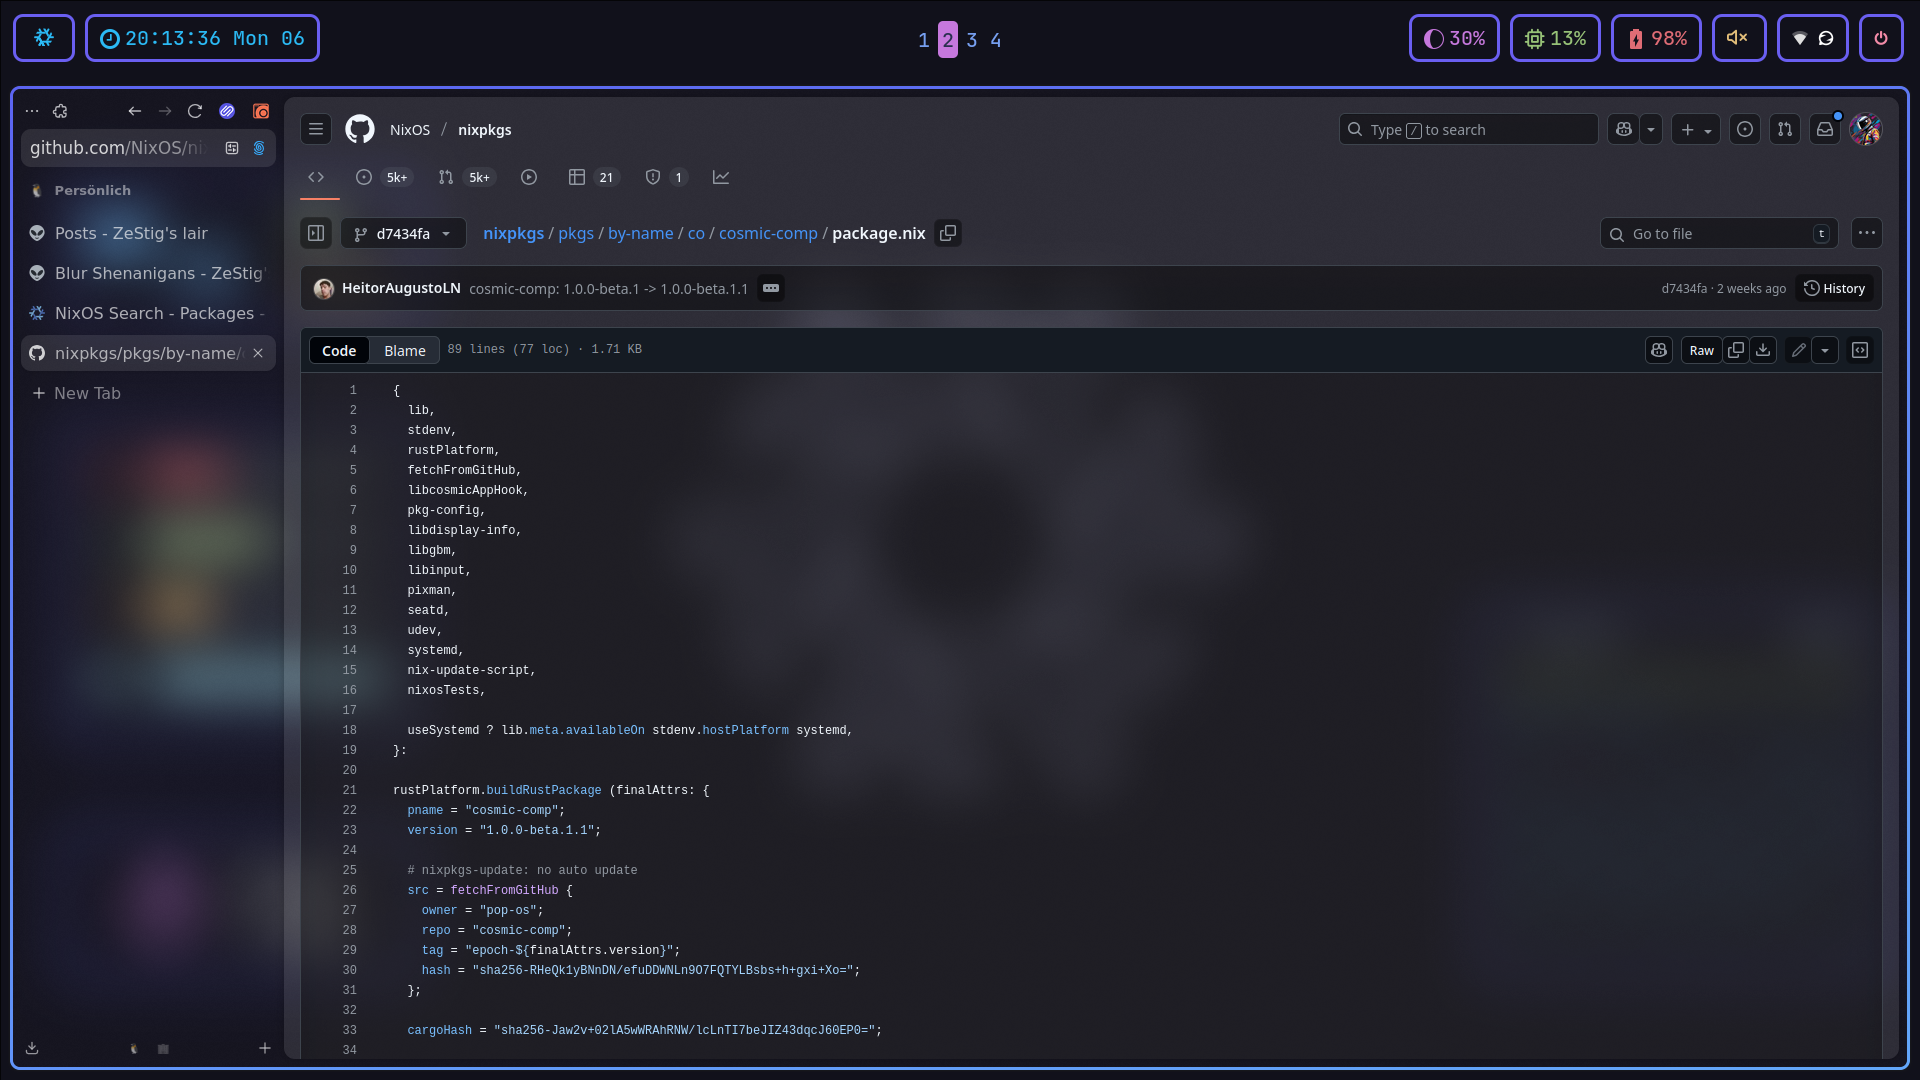Open the GitHub notifications inbox
The width and height of the screenshot is (1921, 1081).
(x=1825, y=130)
